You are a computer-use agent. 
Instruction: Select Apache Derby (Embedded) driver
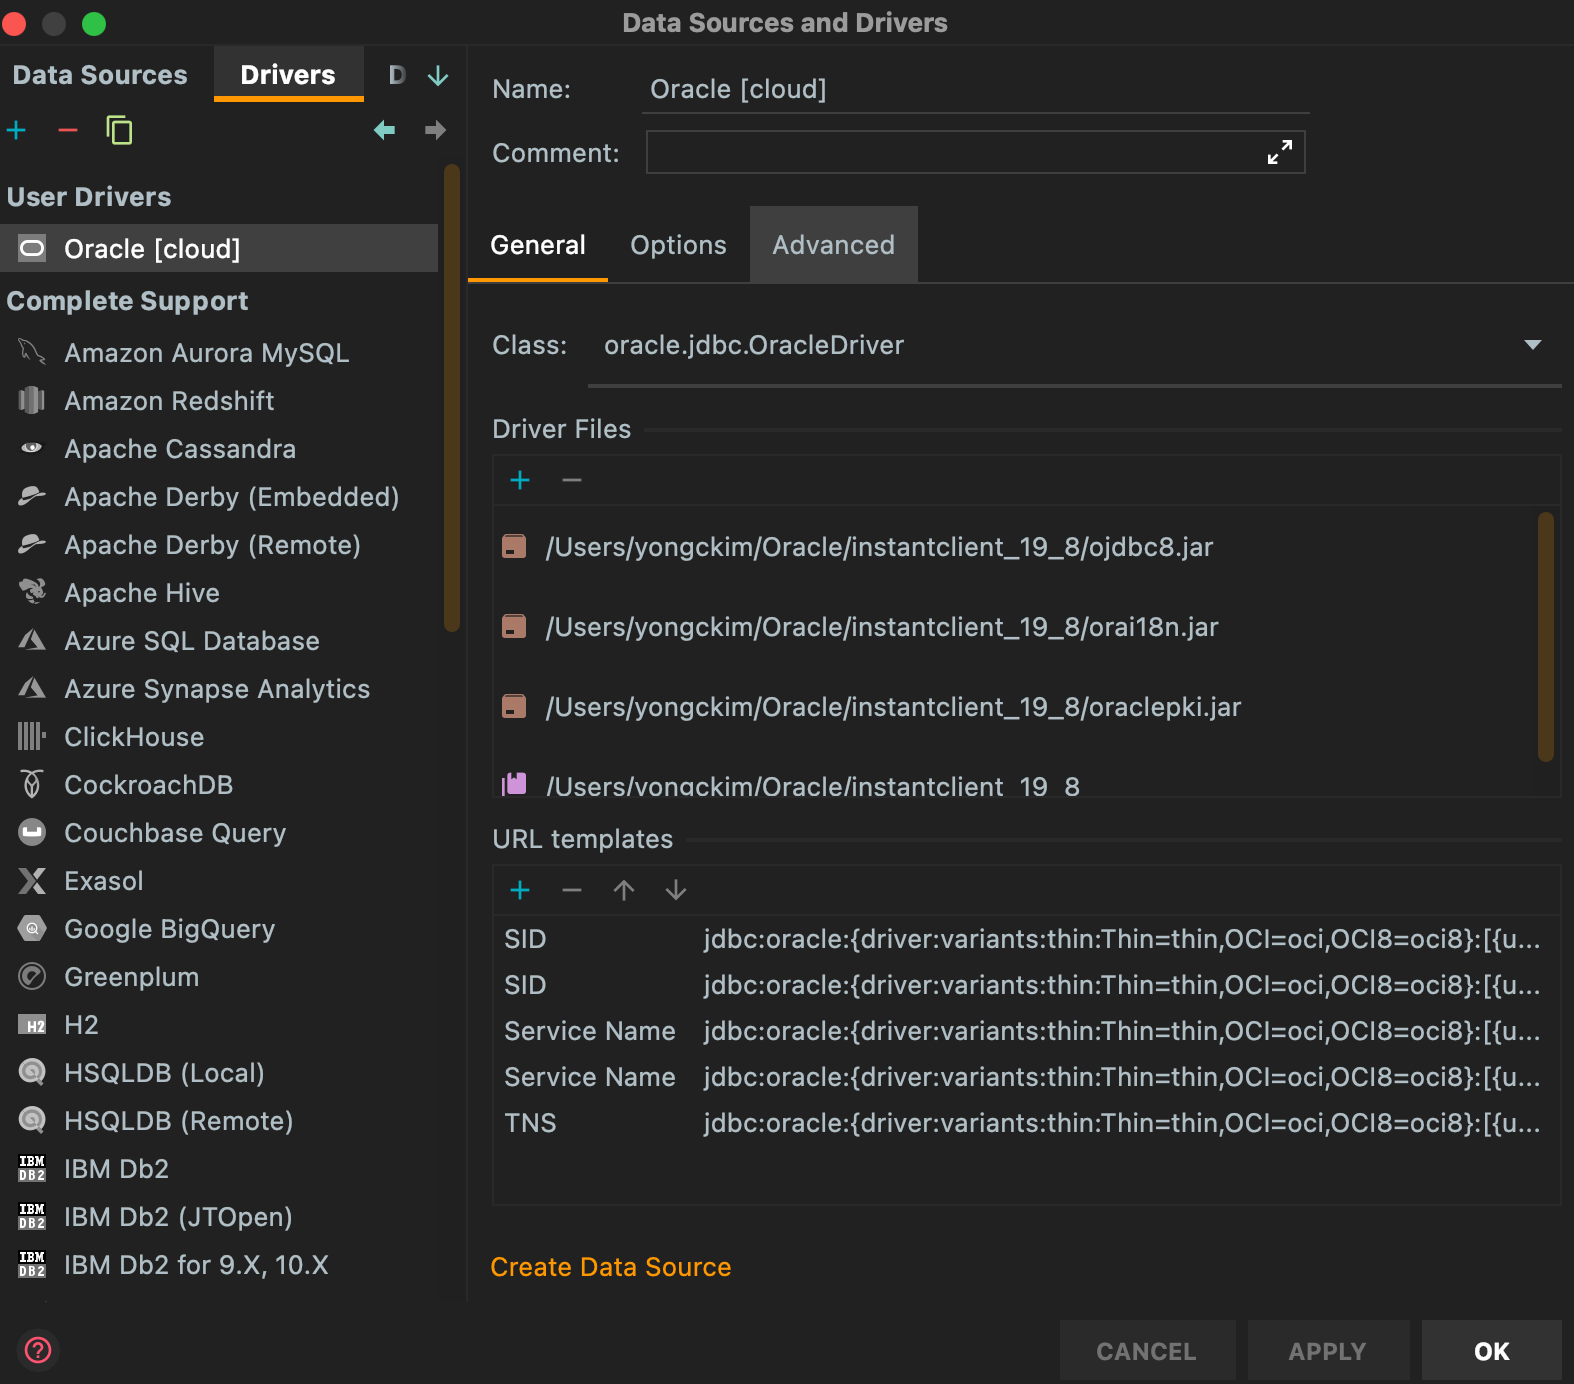coord(219,496)
